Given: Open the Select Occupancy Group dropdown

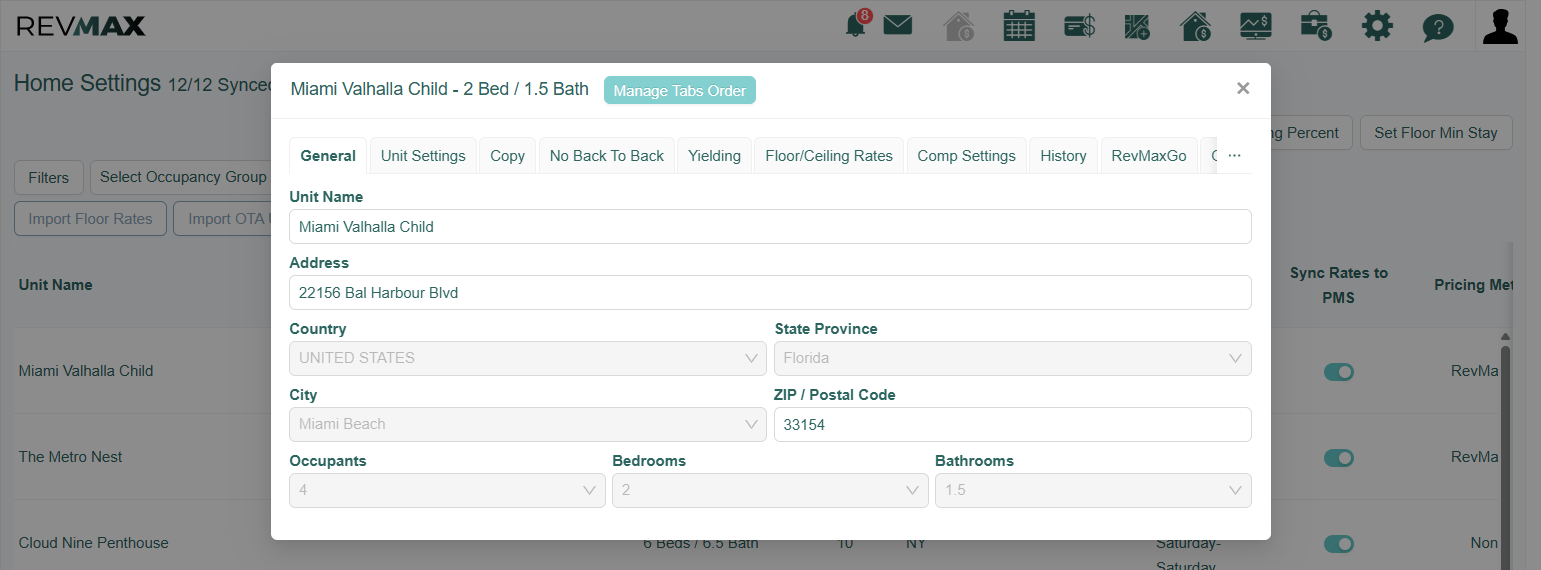Looking at the screenshot, I should point(181,177).
